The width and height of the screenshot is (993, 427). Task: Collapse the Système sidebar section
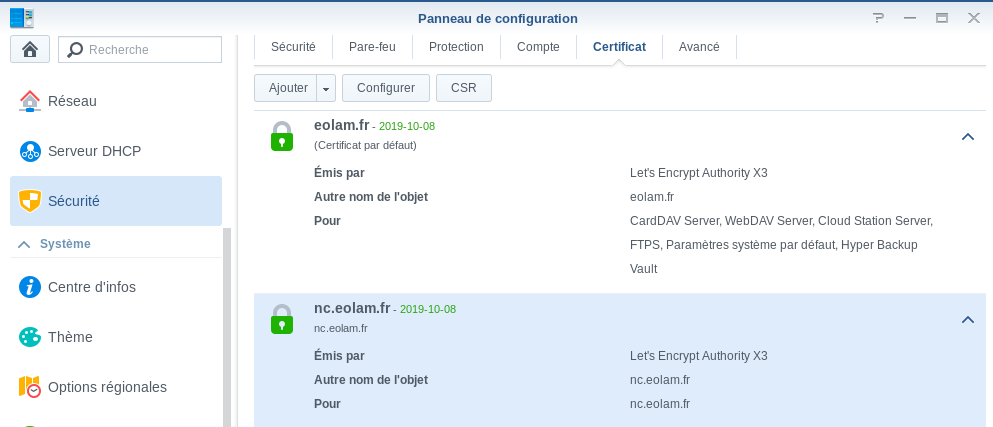24,244
